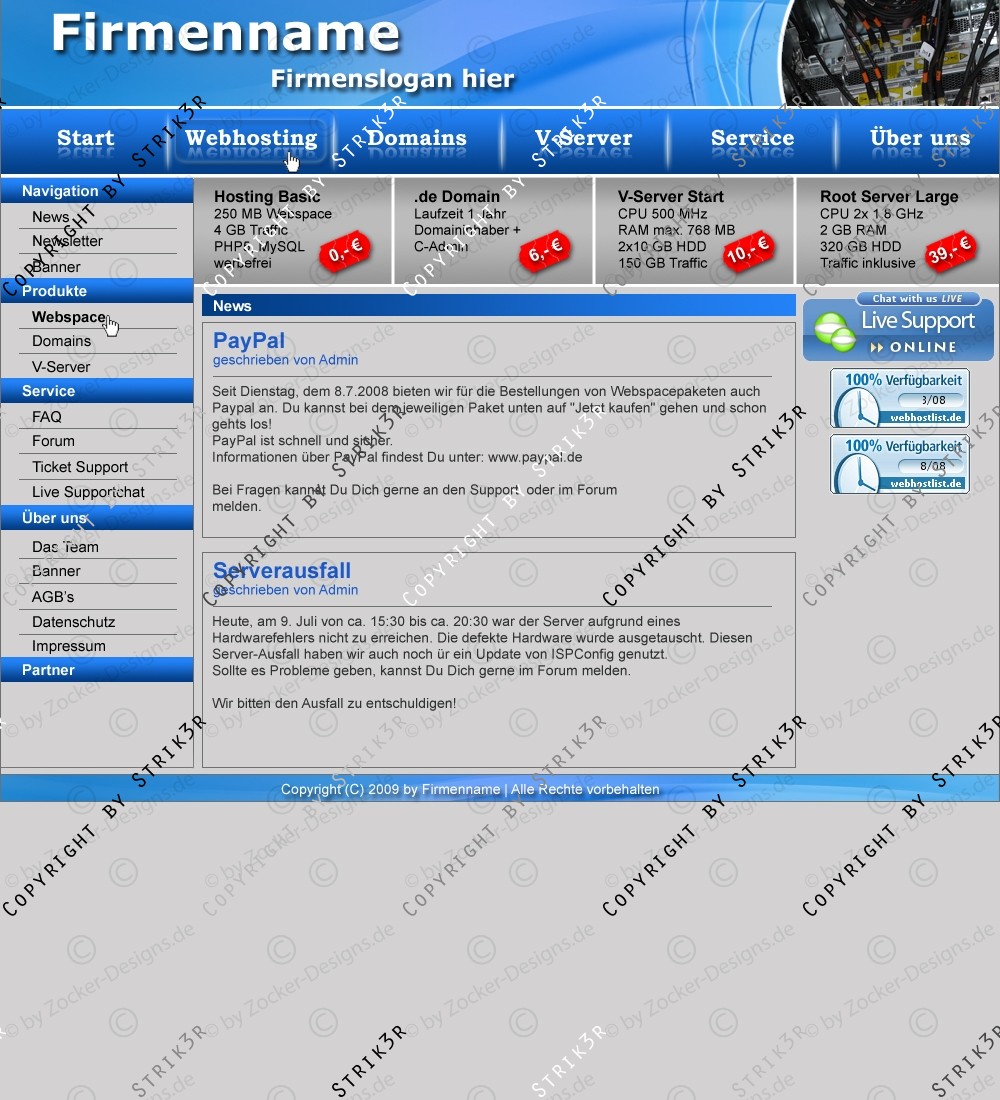Click the Service sidebar heading
Viewport: 1000px width, 1100px height.
(97, 391)
